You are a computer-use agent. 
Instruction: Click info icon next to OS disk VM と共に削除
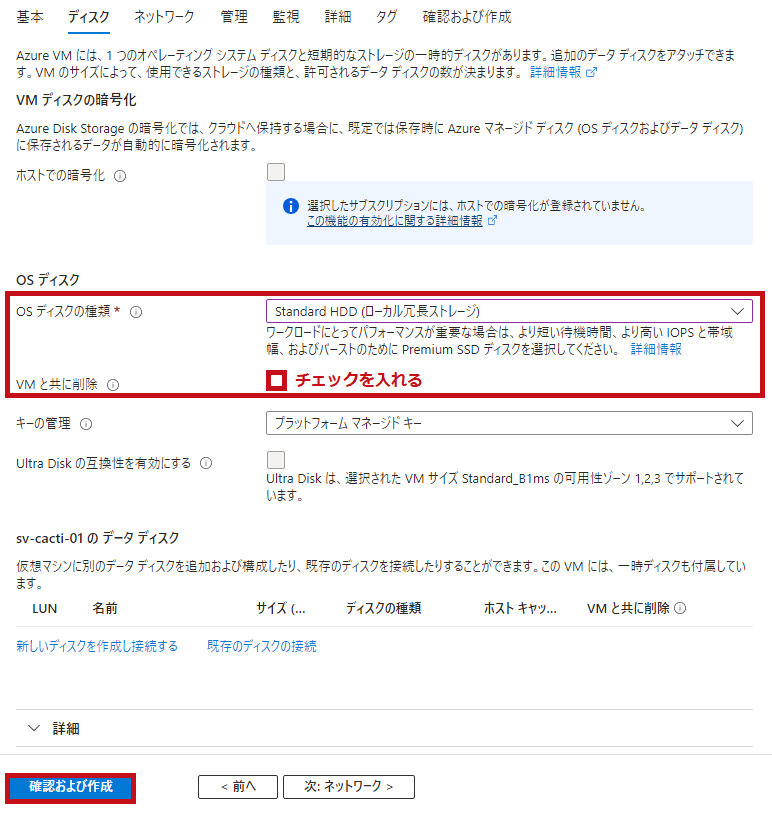pos(113,385)
